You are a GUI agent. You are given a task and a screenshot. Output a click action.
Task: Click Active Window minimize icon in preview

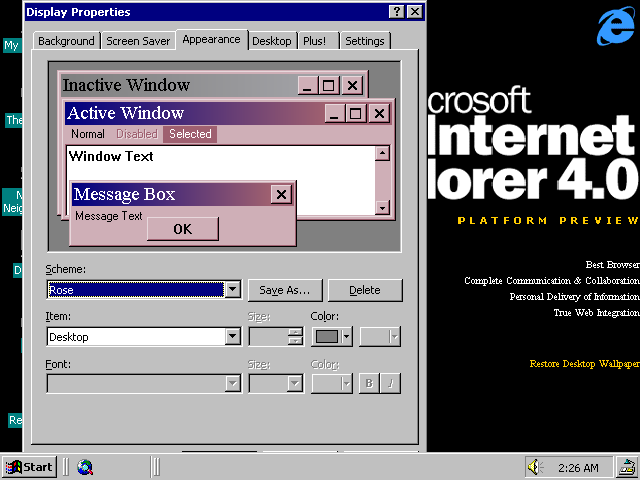[334, 113]
